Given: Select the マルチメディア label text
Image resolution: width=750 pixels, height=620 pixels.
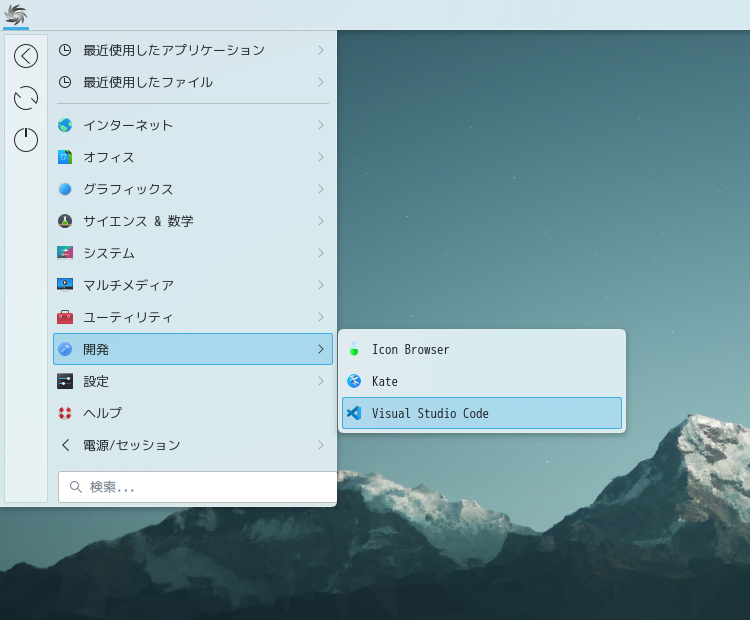Looking at the screenshot, I should point(128,285).
